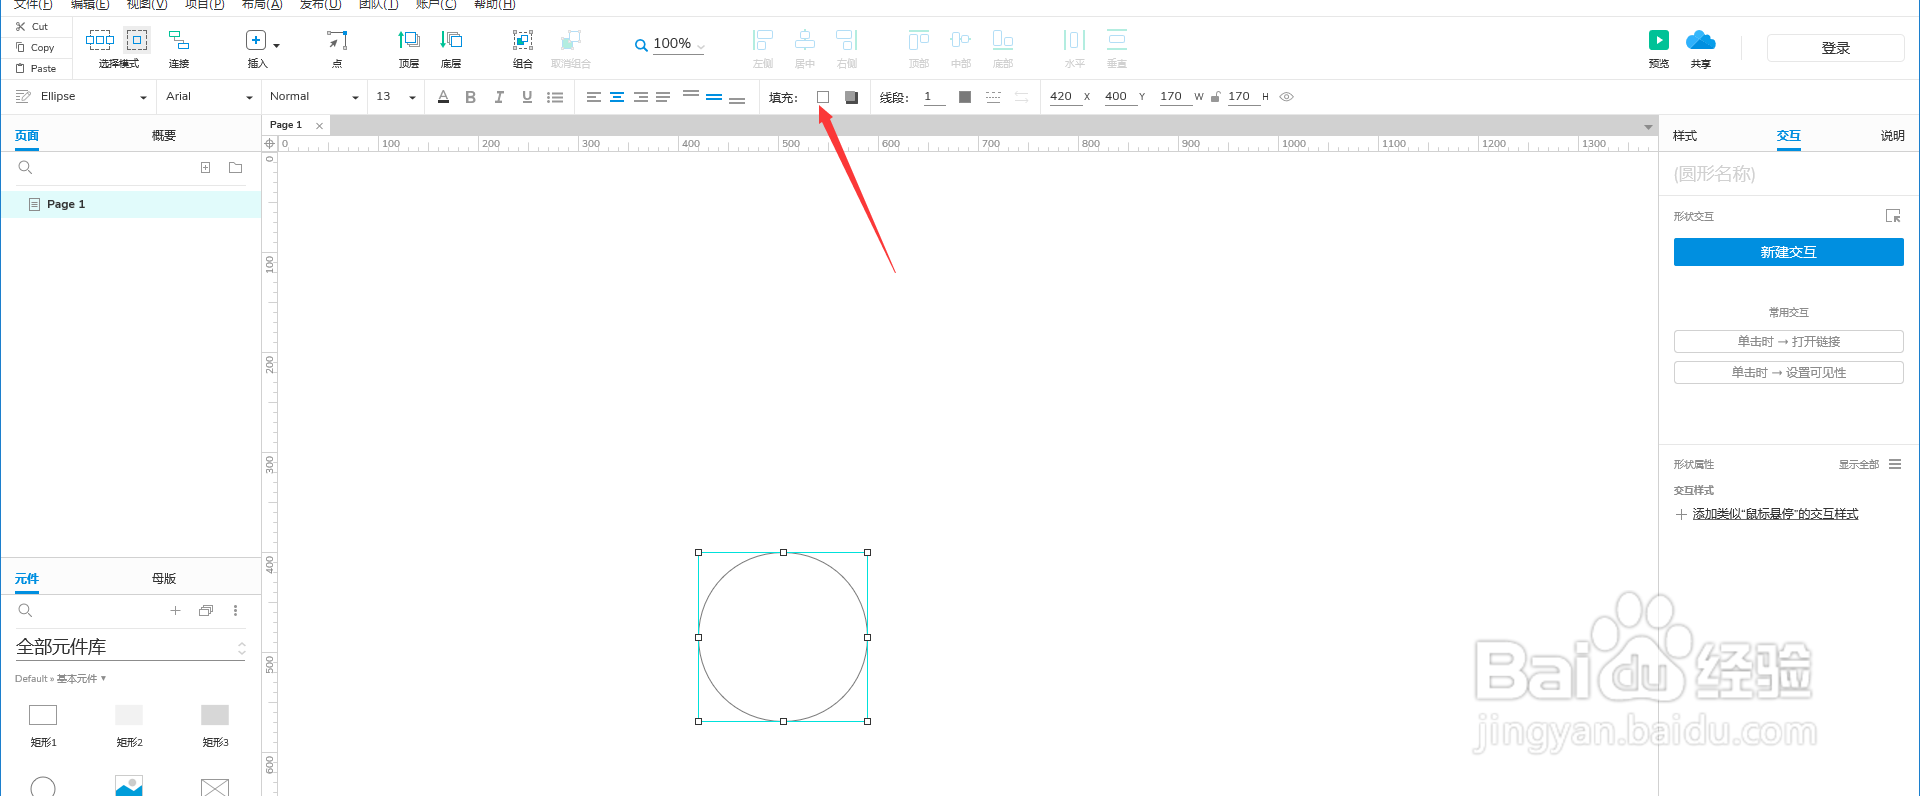This screenshot has width=1920, height=796.
Task: Click the 添加类似鼠标悬停的交互样式 link
Action: [x=1775, y=514]
